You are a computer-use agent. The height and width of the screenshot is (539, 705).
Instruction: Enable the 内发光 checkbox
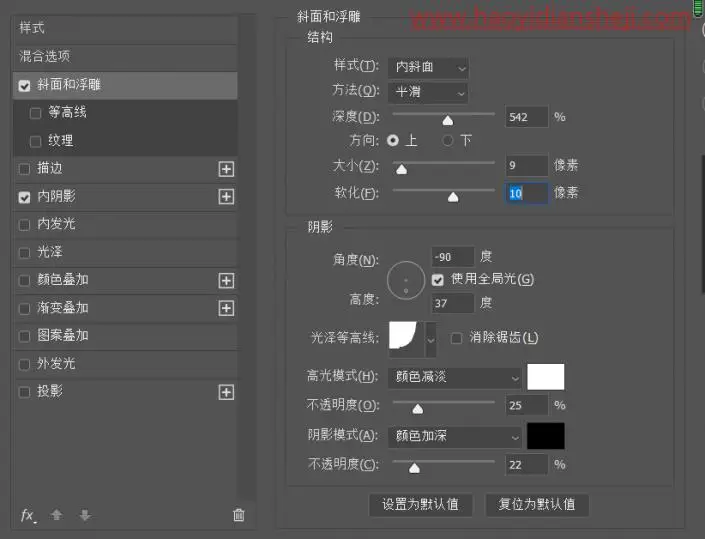click(x=24, y=225)
